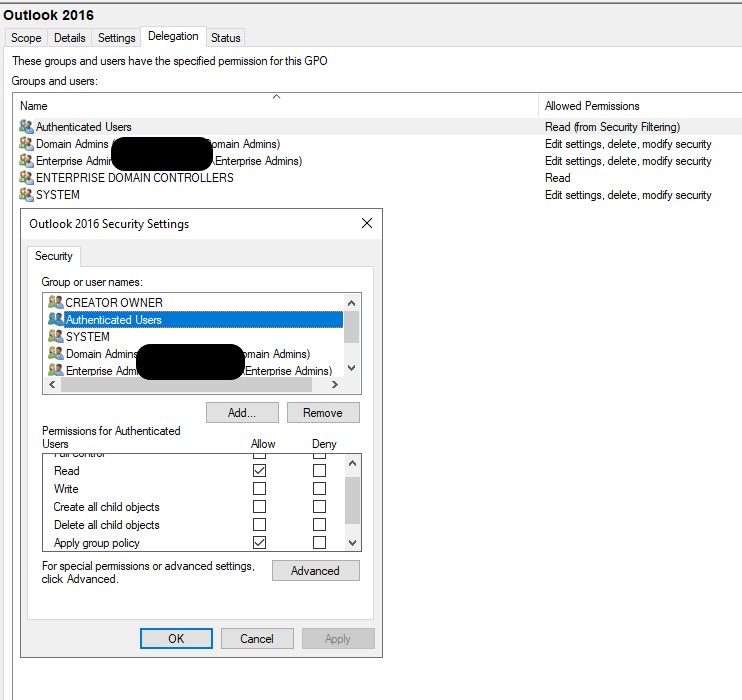Click the group names horizontal scrollbar thumb

[x=186, y=384]
